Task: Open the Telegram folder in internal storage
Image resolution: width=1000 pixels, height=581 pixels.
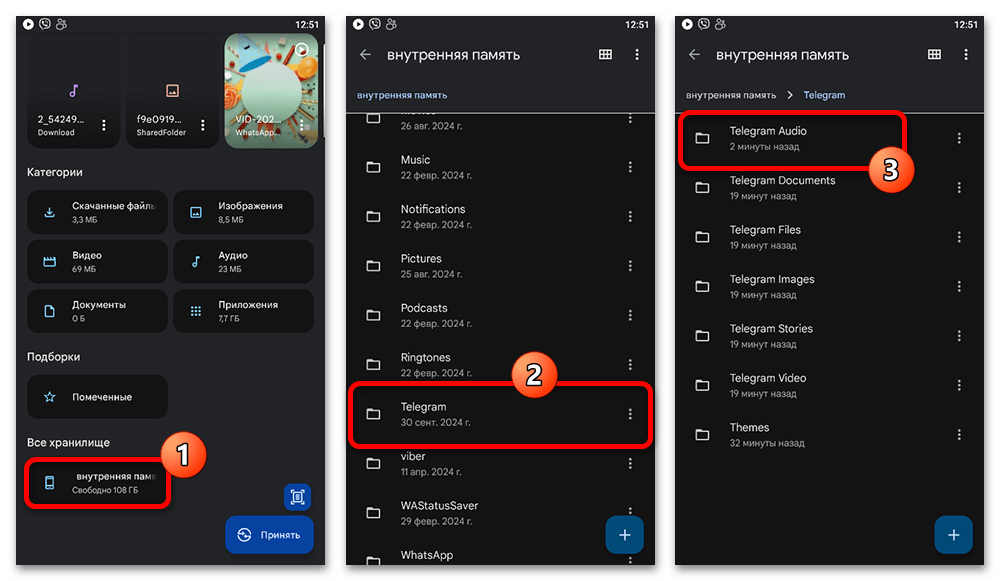Action: 500,414
